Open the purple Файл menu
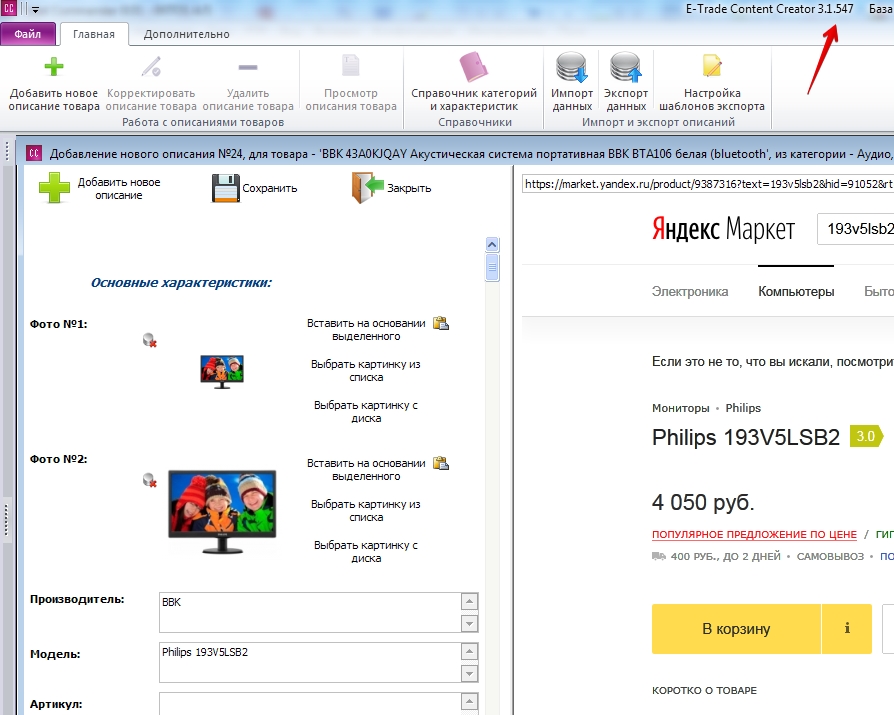 (x=27, y=34)
